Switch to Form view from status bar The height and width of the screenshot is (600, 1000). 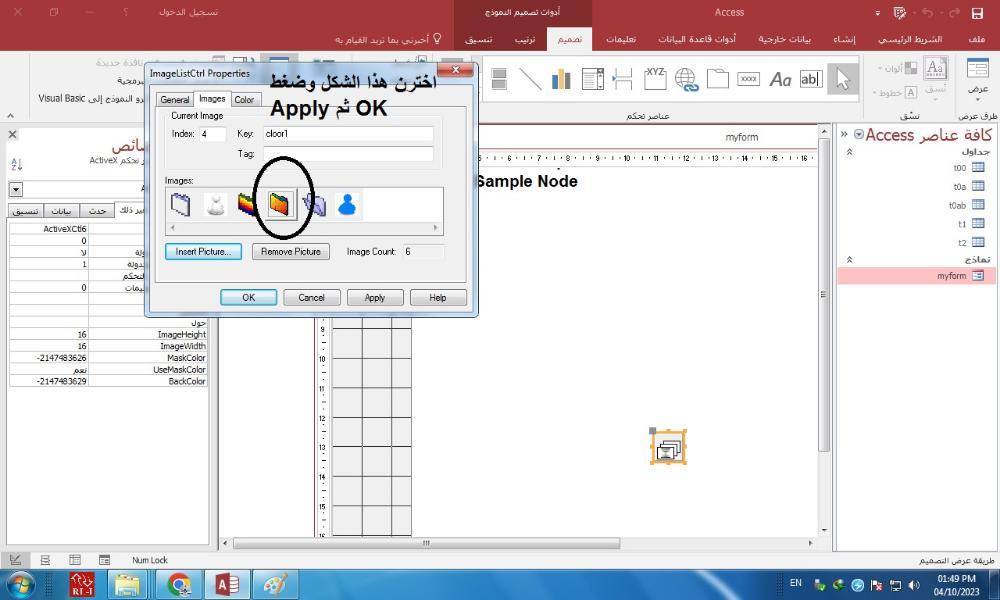pyautogui.click(x=105, y=560)
